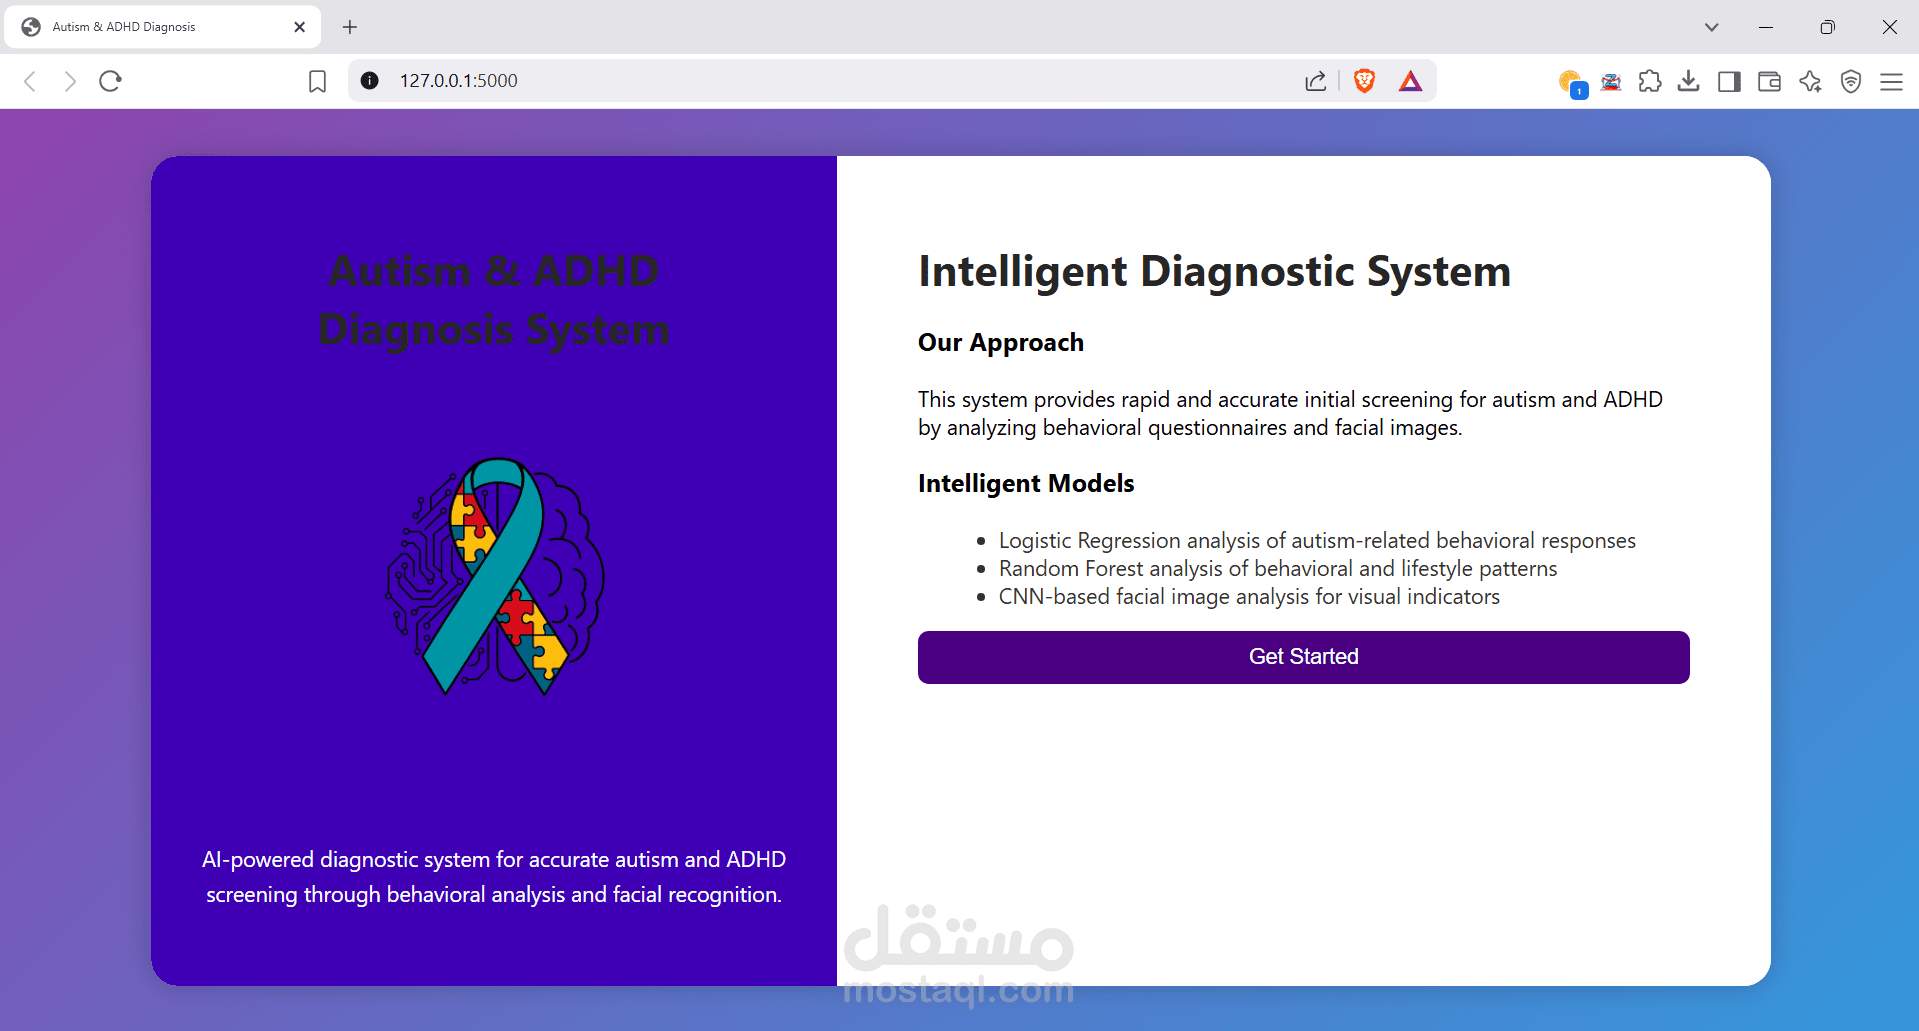Click the AI-powered diagnostic system description text
Screen dimensions: 1919x1031
(494, 877)
